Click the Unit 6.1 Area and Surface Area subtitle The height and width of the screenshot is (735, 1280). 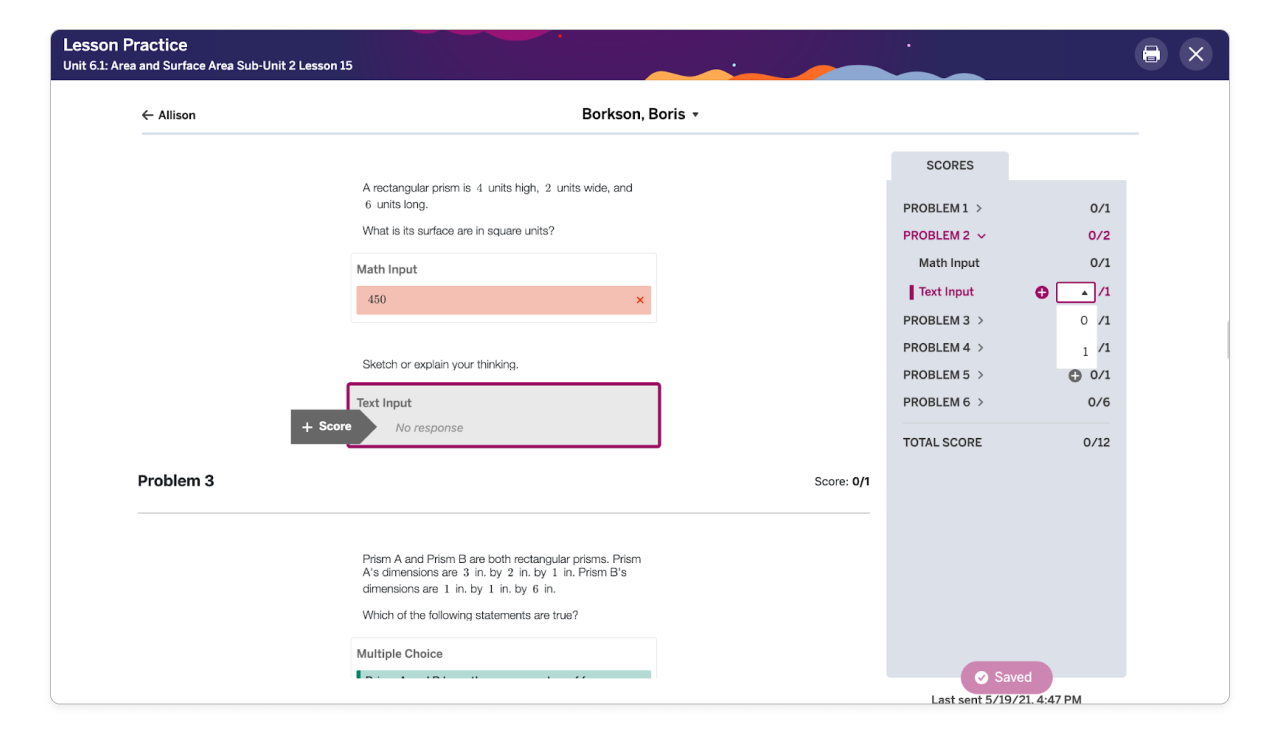point(208,66)
